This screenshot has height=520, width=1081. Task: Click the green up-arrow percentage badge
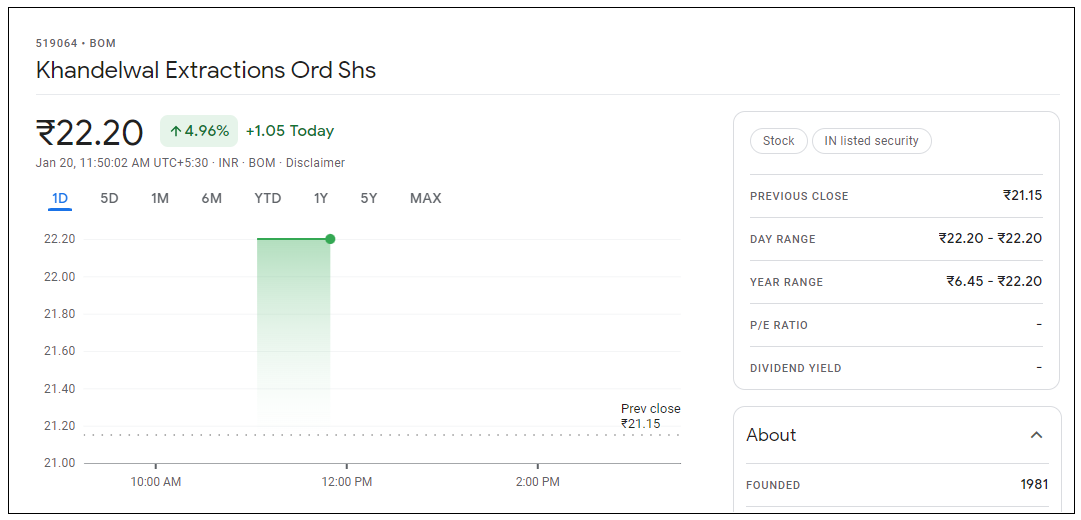(199, 131)
